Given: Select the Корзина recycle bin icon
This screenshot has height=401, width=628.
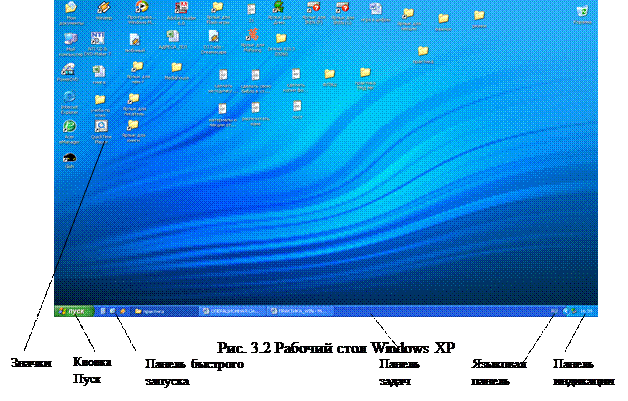Looking at the screenshot, I should [x=582, y=14].
